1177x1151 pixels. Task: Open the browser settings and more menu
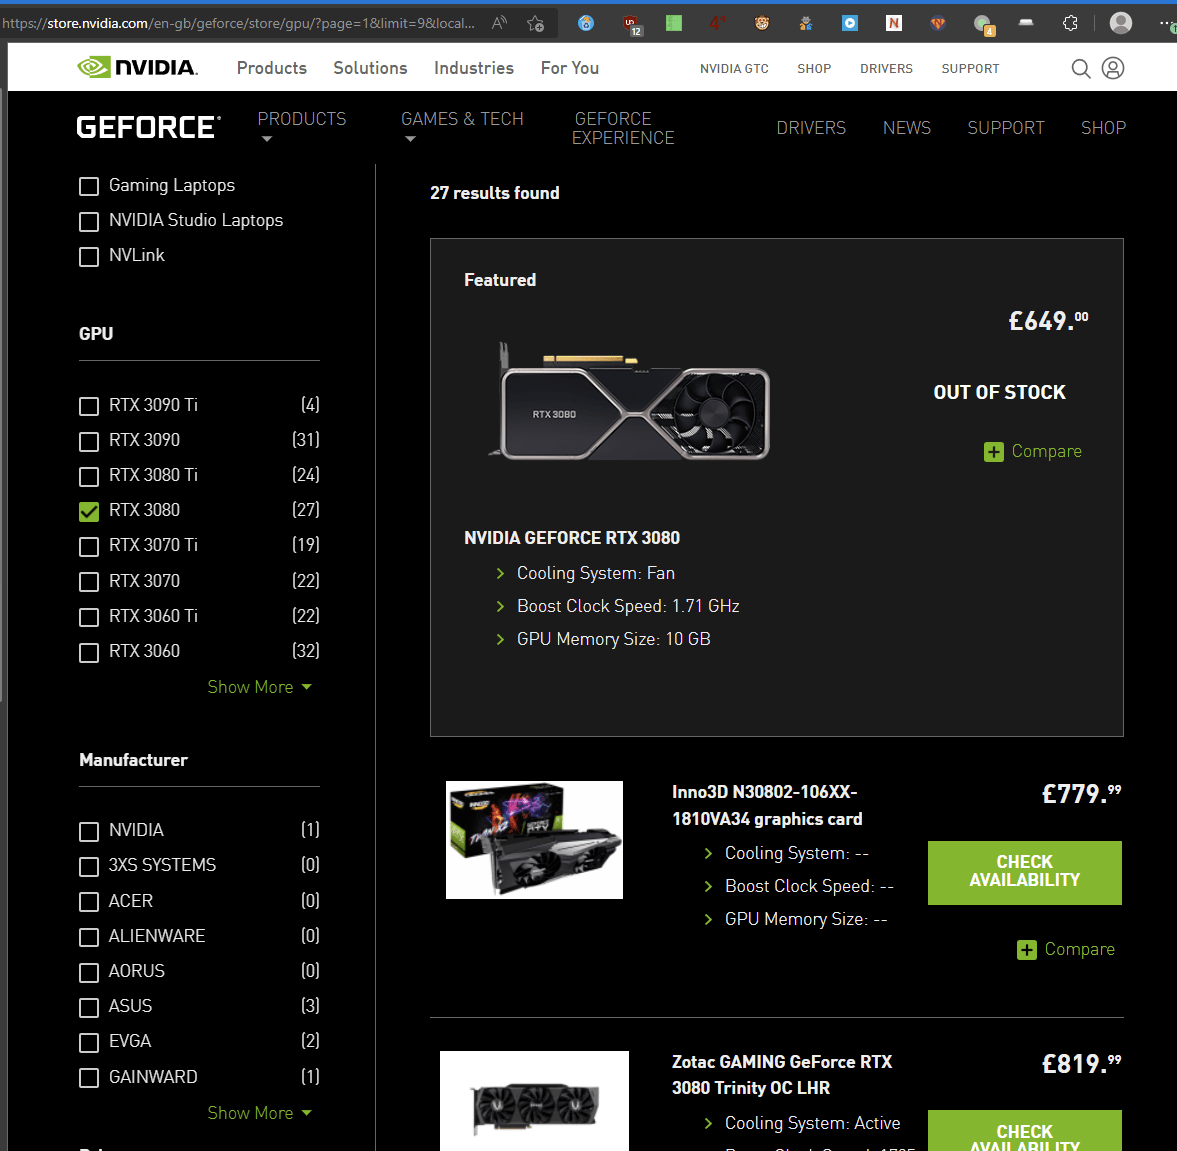[x=1167, y=25]
